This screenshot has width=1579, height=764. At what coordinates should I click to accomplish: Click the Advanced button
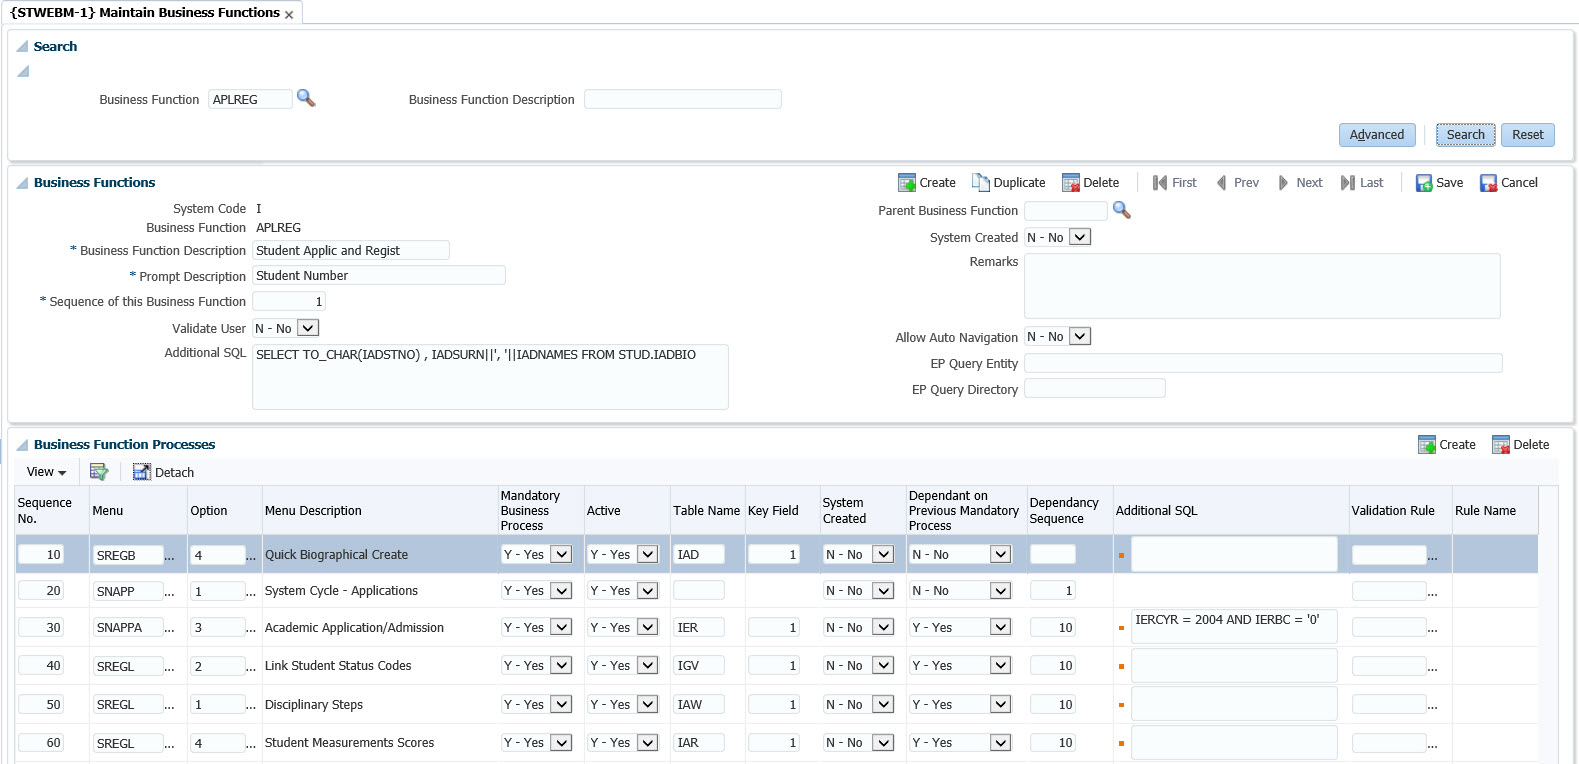pyautogui.click(x=1376, y=135)
